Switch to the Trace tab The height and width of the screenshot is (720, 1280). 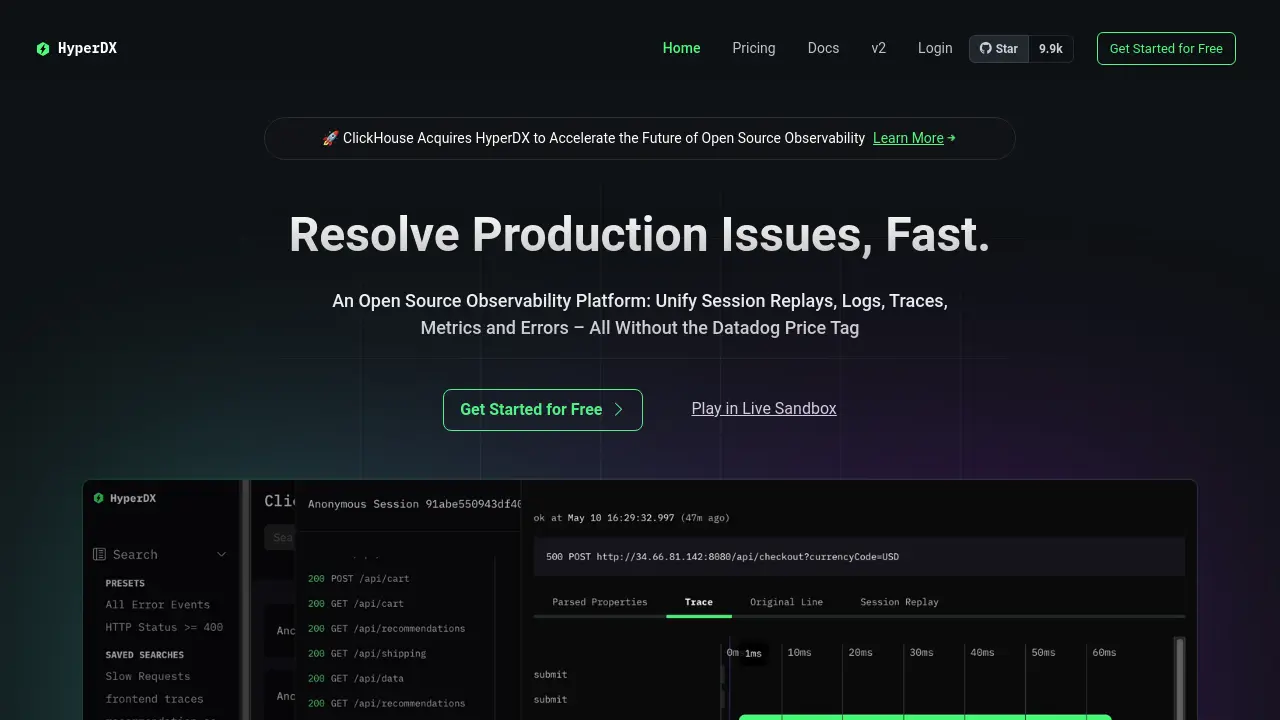[x=699, y=602]
